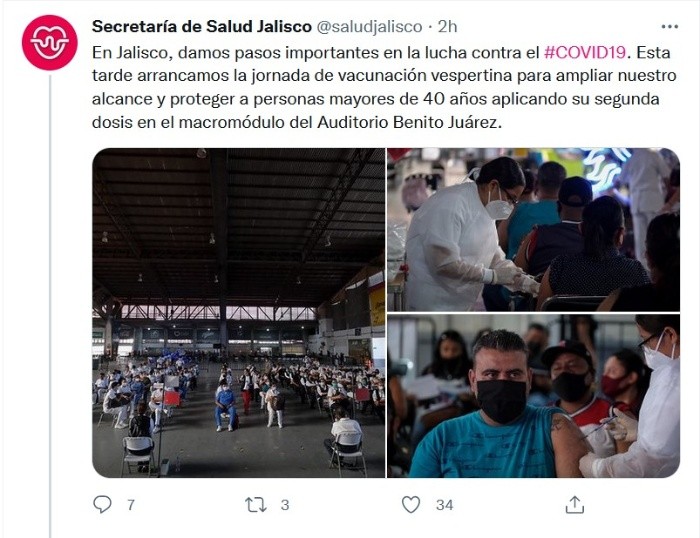View the auditorium vaccination crowd photo

[238, 313]
